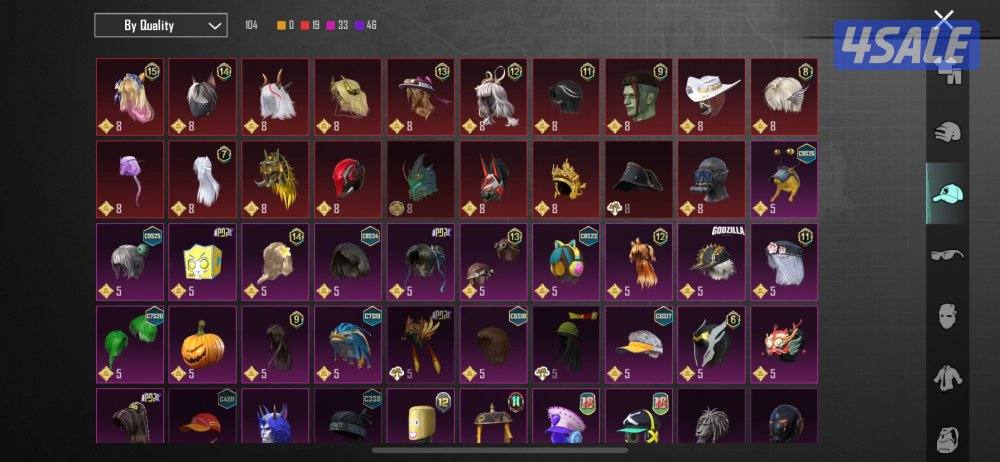Choose the green twin-tail hair item
The height and width of the screenshot is (462, 1000).
click(x=130, y=345)
